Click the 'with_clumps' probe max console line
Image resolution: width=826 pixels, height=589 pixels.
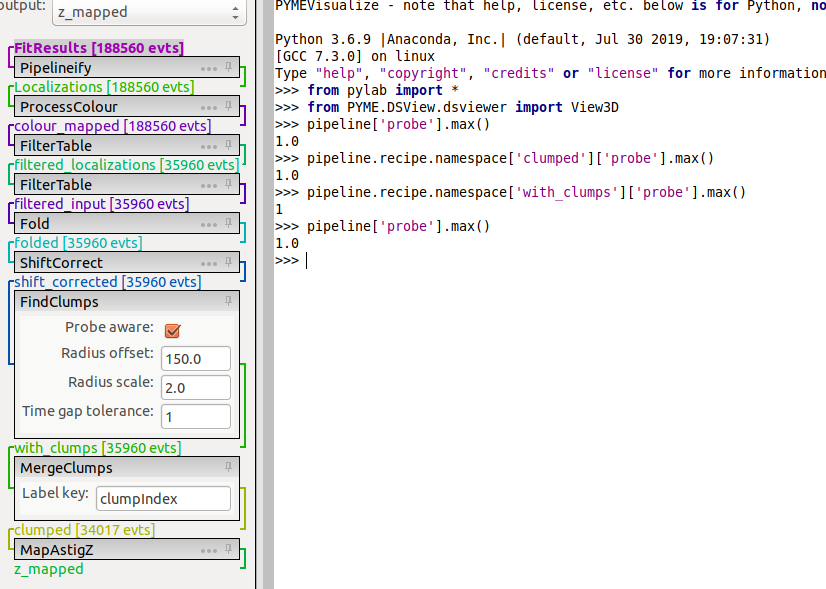tap(510, 192)
